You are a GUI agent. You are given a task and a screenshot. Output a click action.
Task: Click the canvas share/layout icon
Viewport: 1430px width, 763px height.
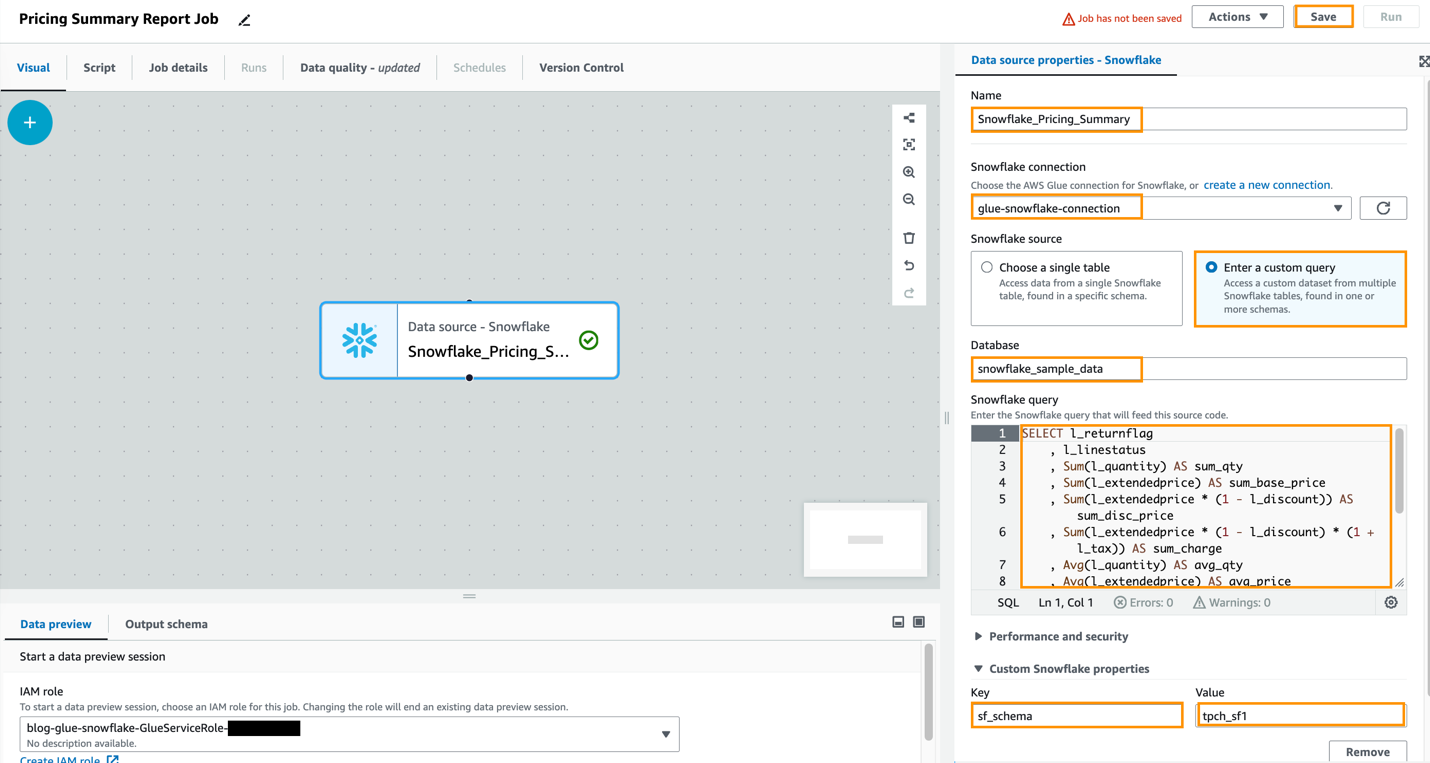909,118
